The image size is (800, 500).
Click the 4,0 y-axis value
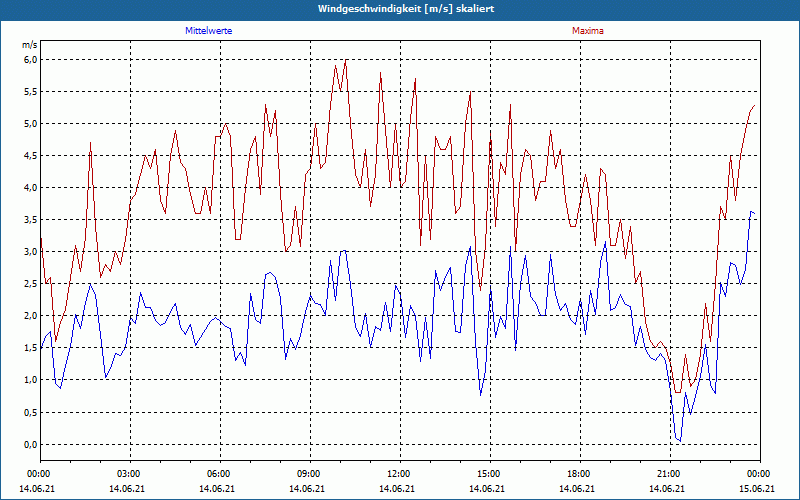[x=31, y=188]
